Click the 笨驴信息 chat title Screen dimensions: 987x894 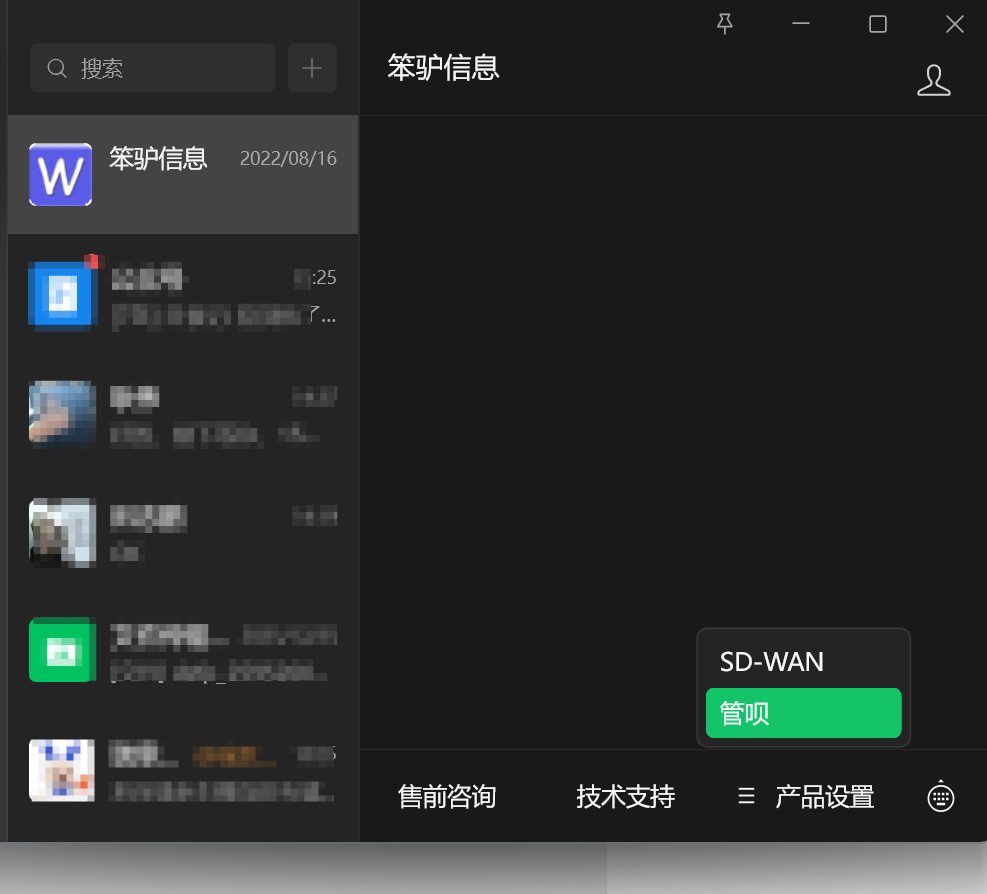pyautogui.click(x=443, y=68)
